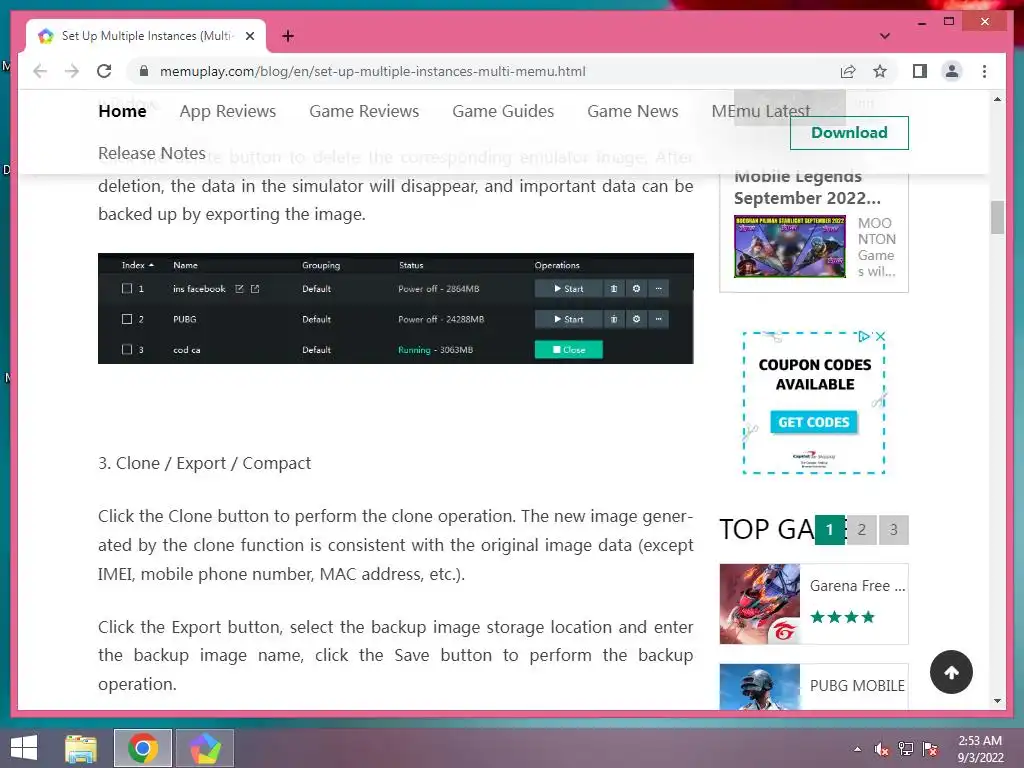The image size is (1024, 768).
Task: Close the Set Up Multiple Instances tab
Action: [249, 36]
